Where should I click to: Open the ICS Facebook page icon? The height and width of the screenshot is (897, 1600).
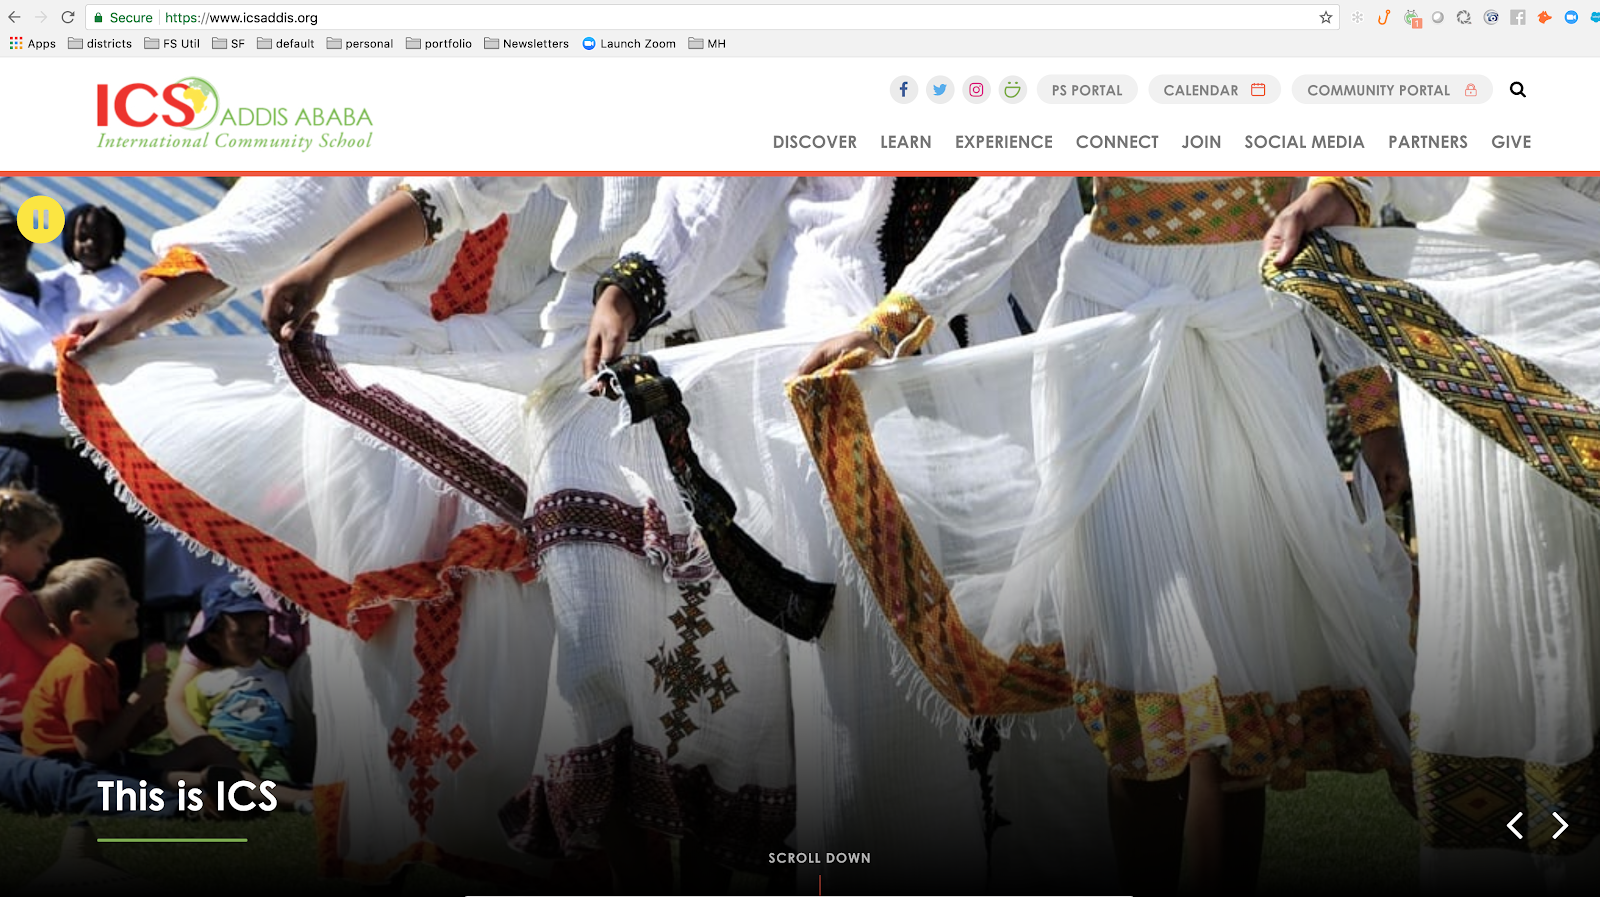click(x=903, y=90)
